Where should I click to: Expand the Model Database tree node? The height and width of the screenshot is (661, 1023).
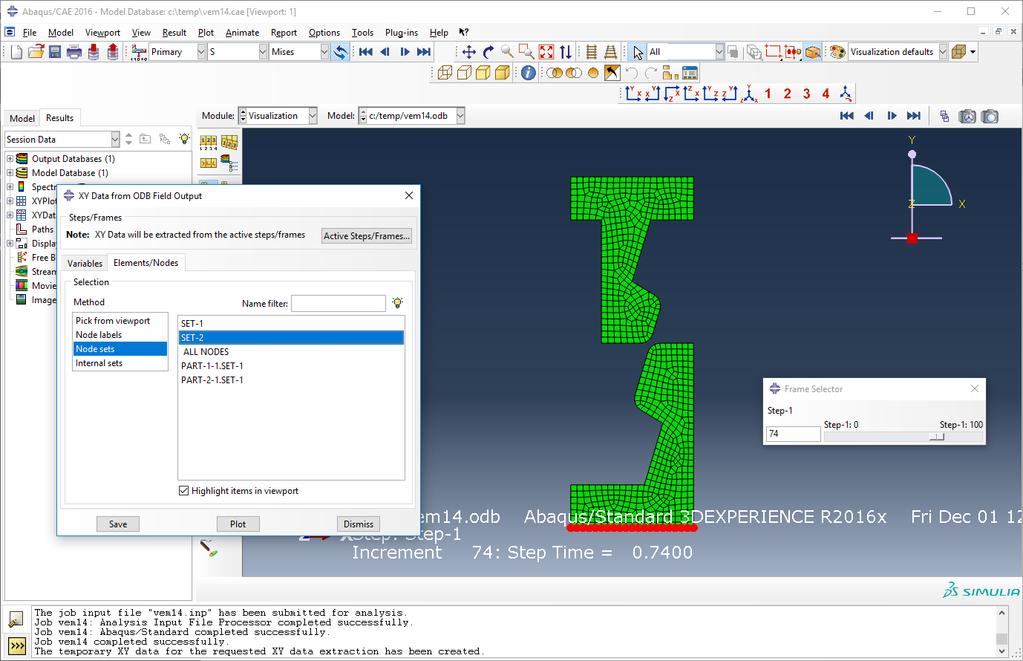click(10, 173)
